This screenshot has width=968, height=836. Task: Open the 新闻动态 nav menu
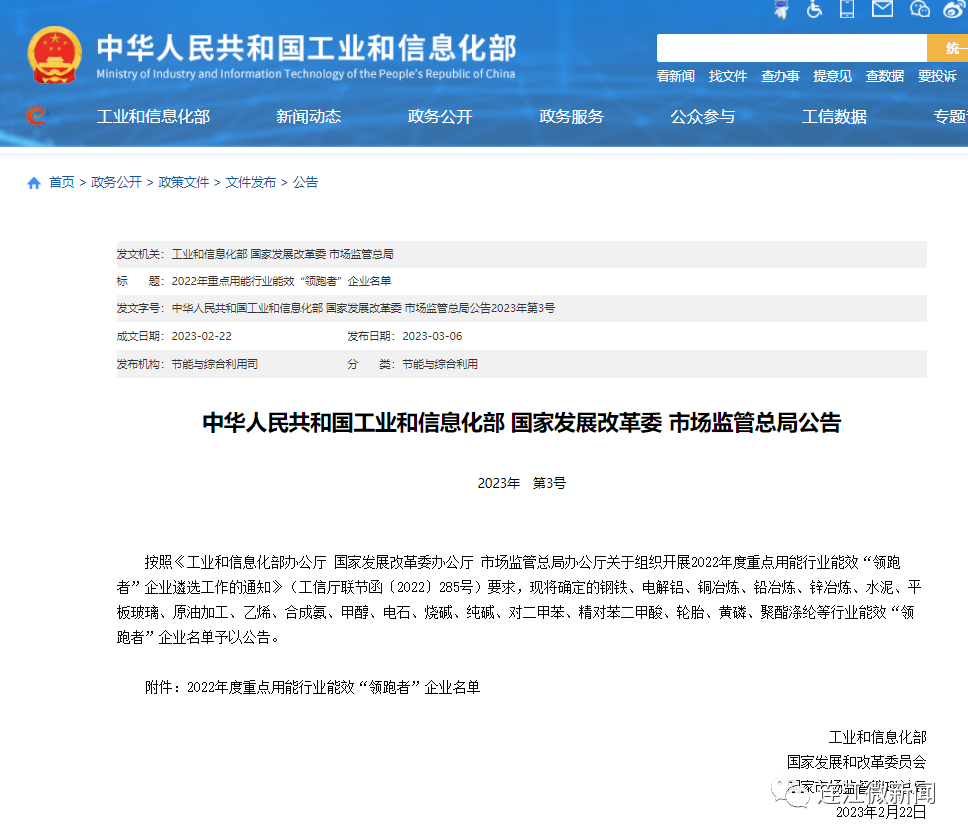coord(309,117)
